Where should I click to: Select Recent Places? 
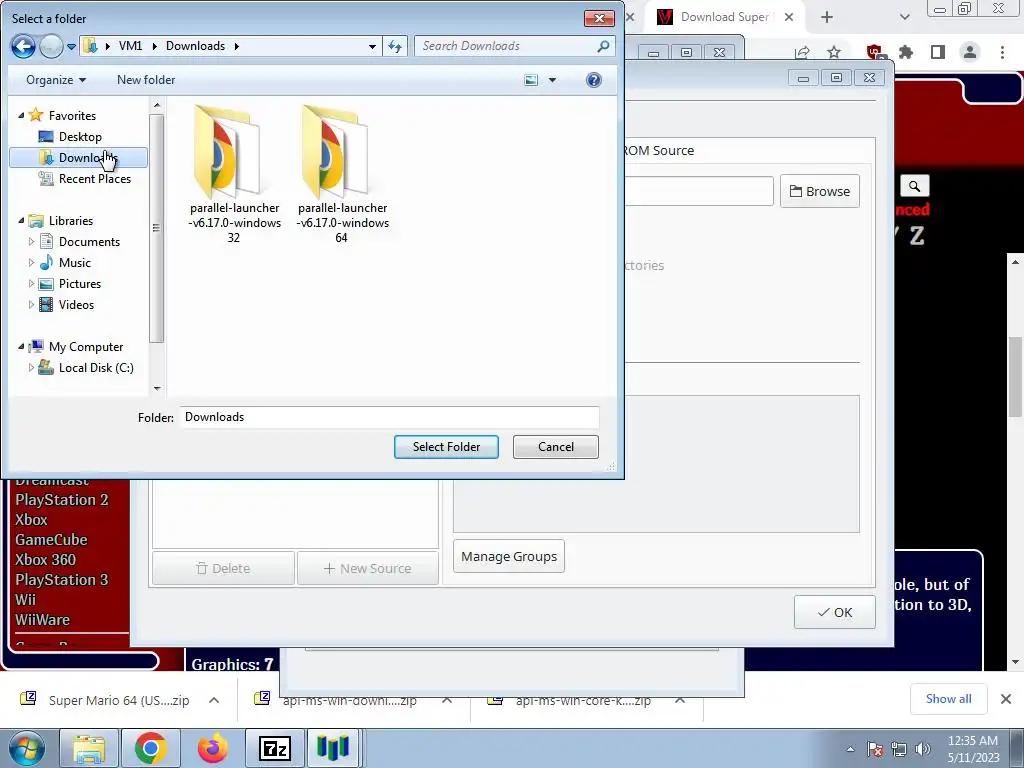click(85, 178)
